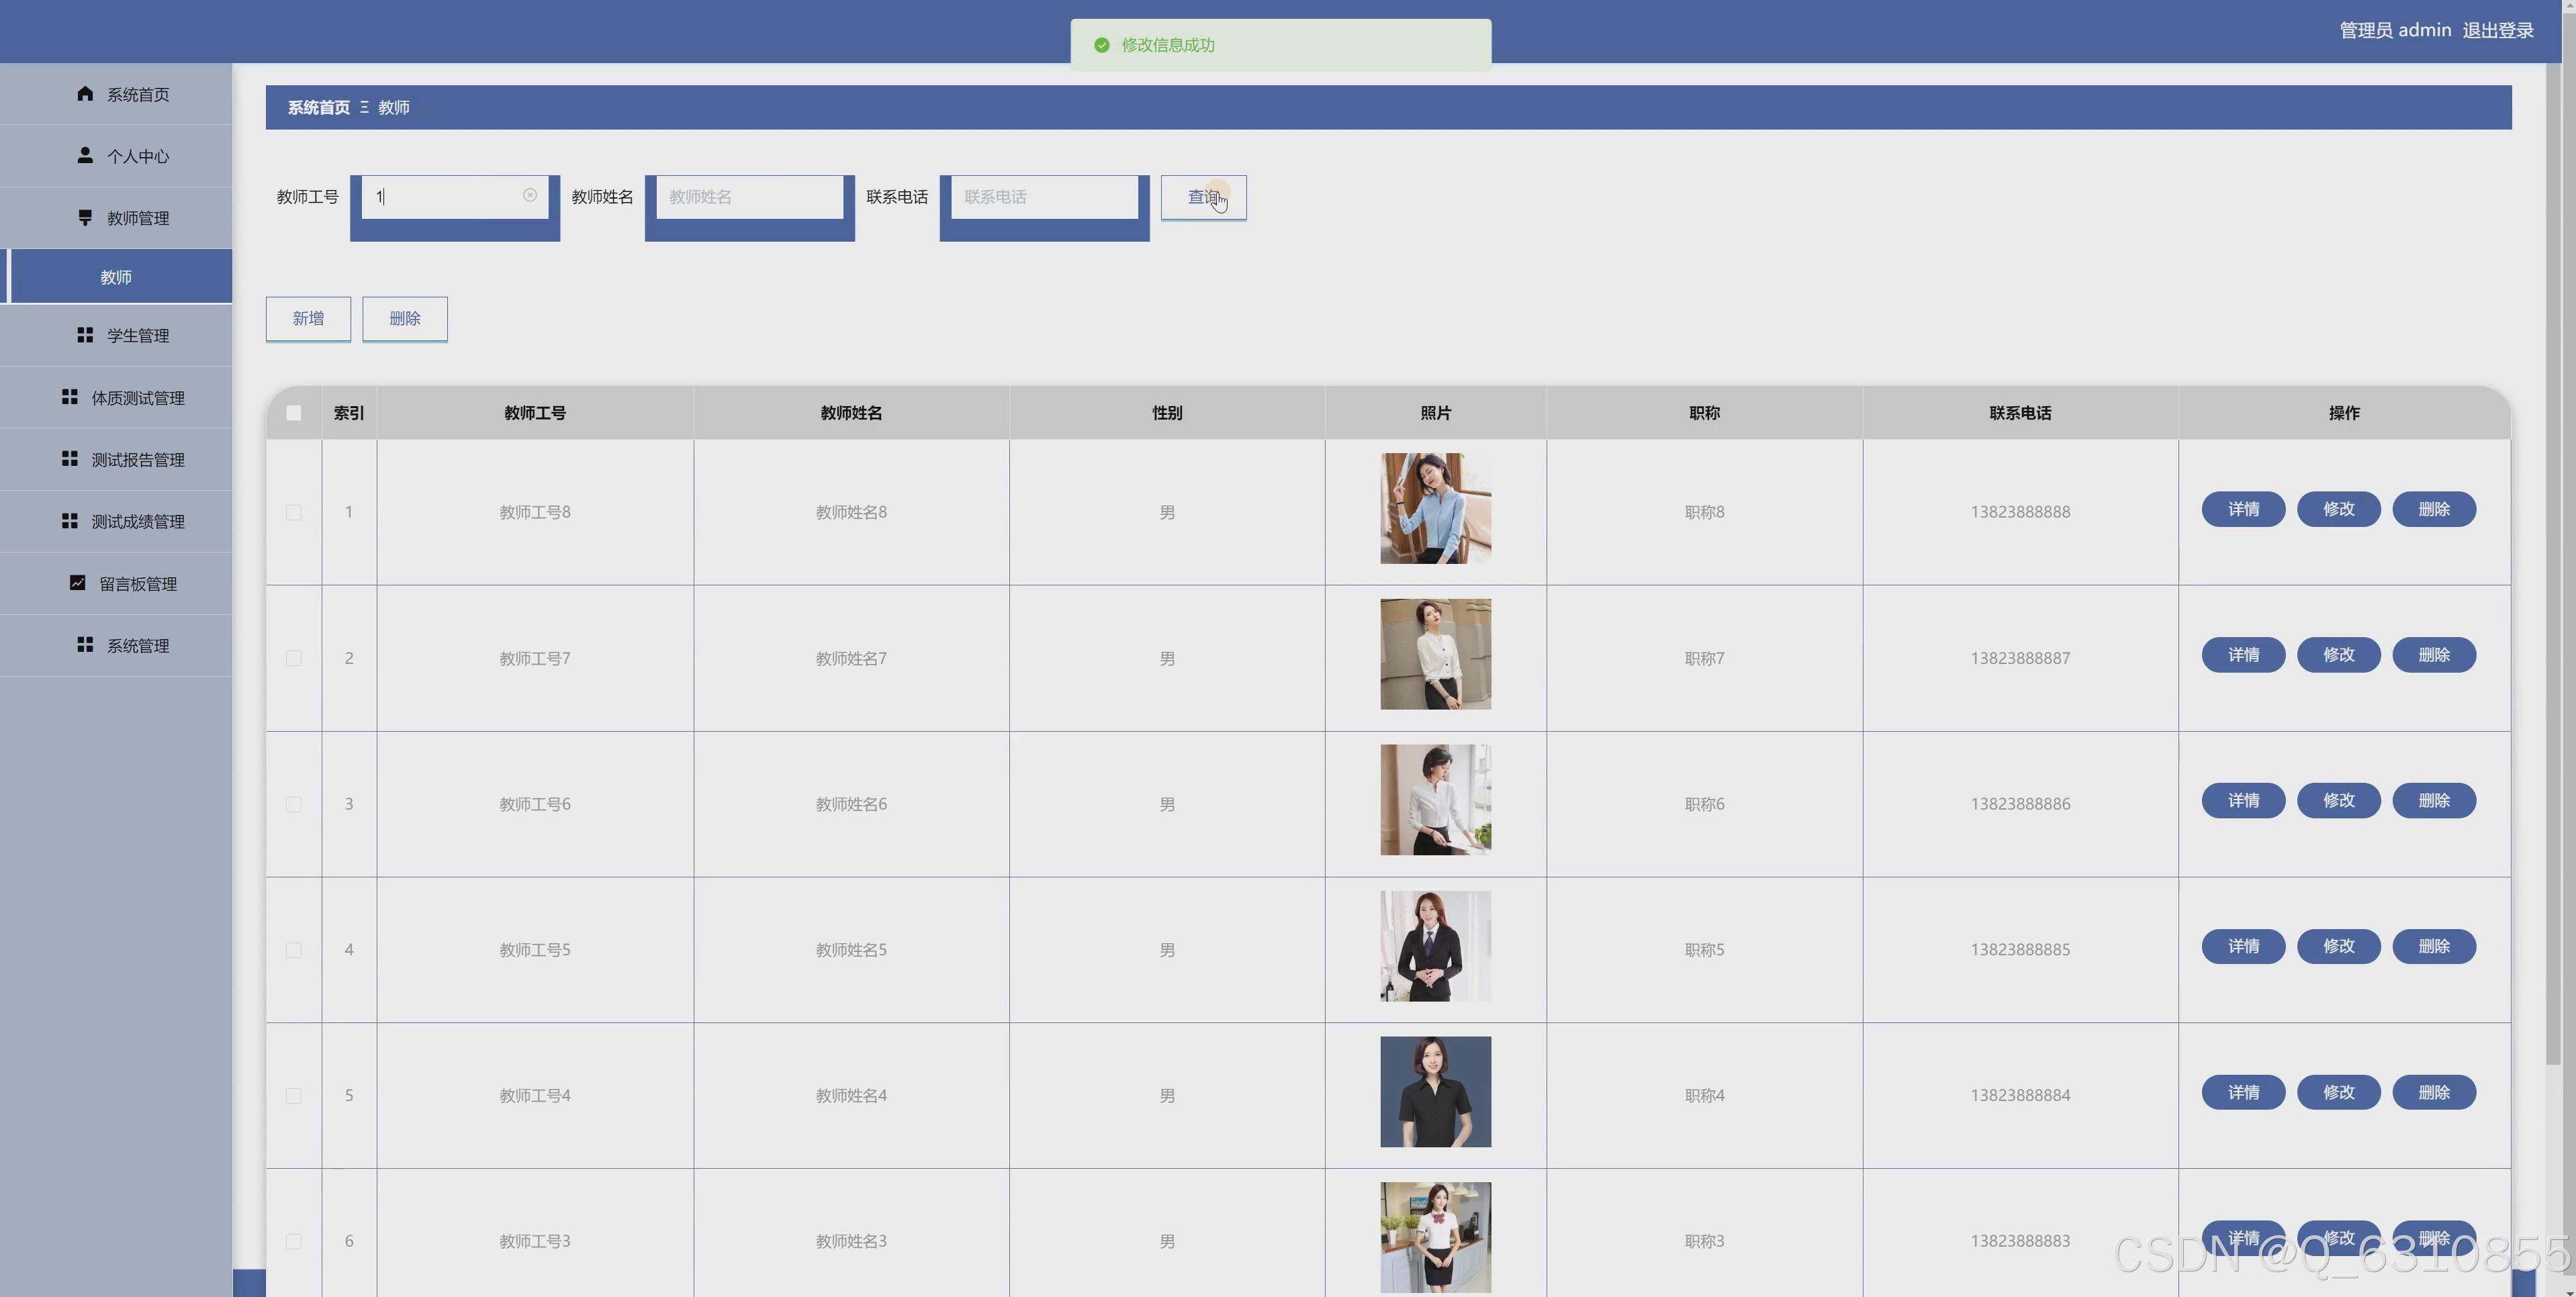
Task: Click the person icon for 个人中心
Action: (x=85, y=155)
